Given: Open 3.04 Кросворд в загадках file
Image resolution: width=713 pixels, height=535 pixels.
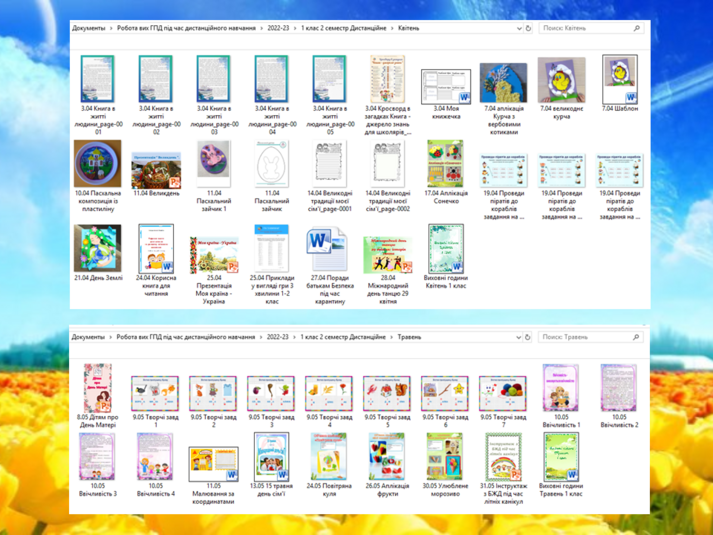Looking at the screenshot, I should [387, 95].
